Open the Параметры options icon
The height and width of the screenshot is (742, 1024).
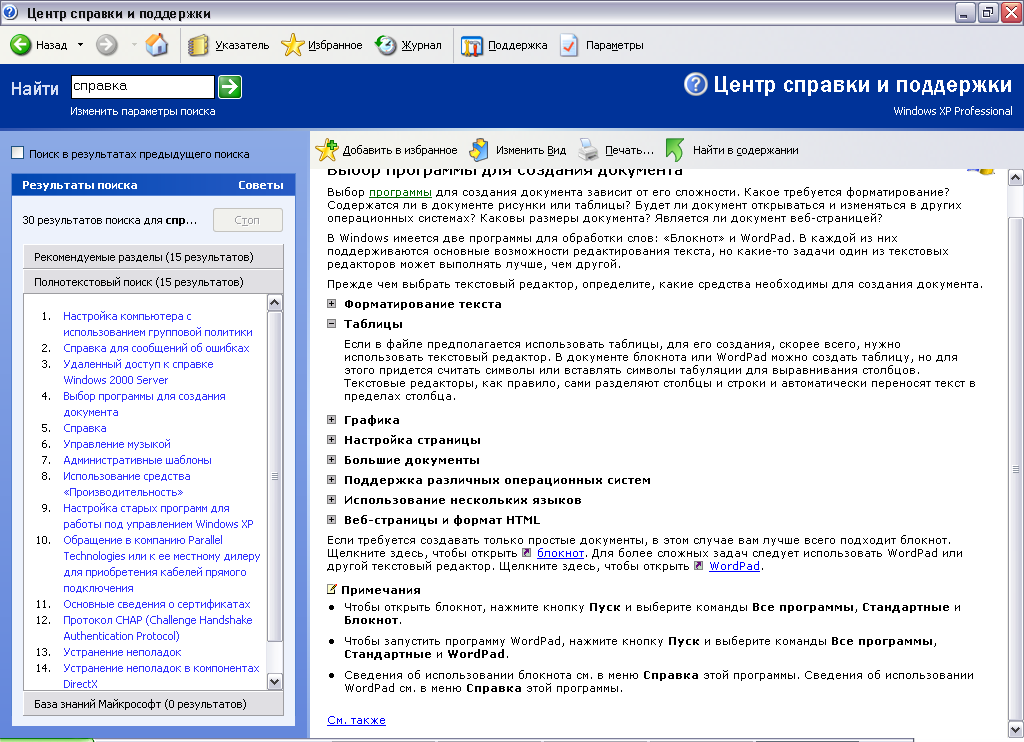coord(569,45)
